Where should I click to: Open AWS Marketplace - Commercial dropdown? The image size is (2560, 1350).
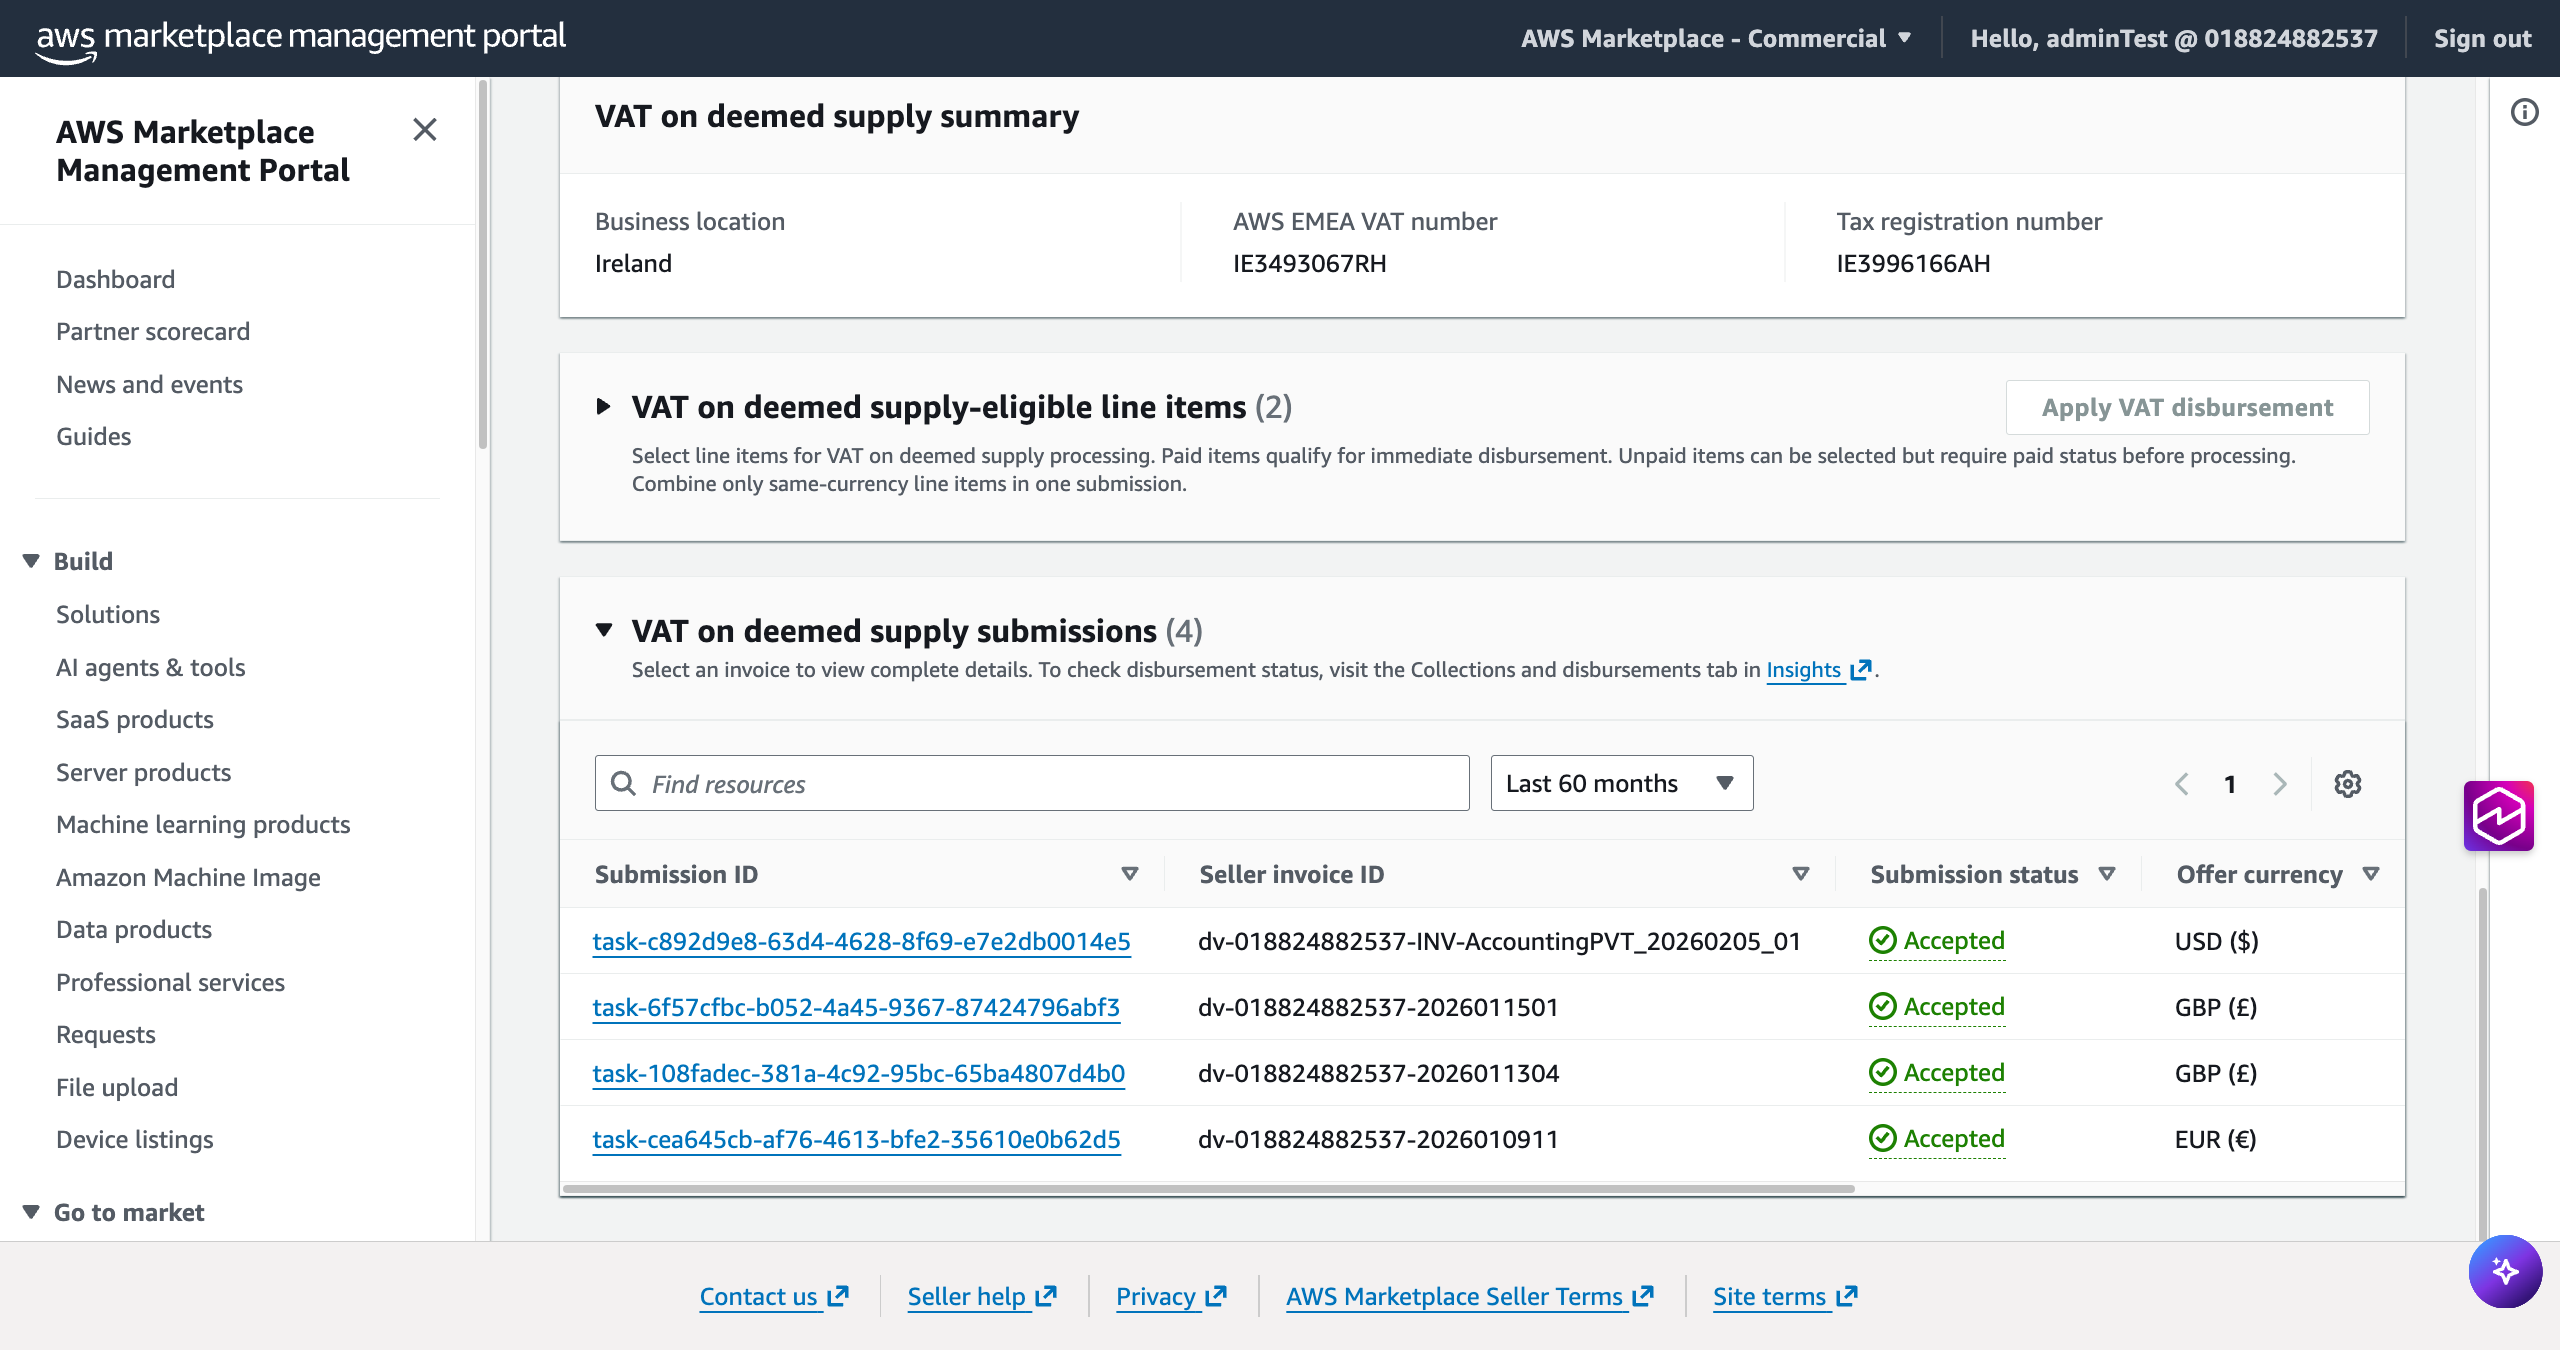(x=1716, y=39)
